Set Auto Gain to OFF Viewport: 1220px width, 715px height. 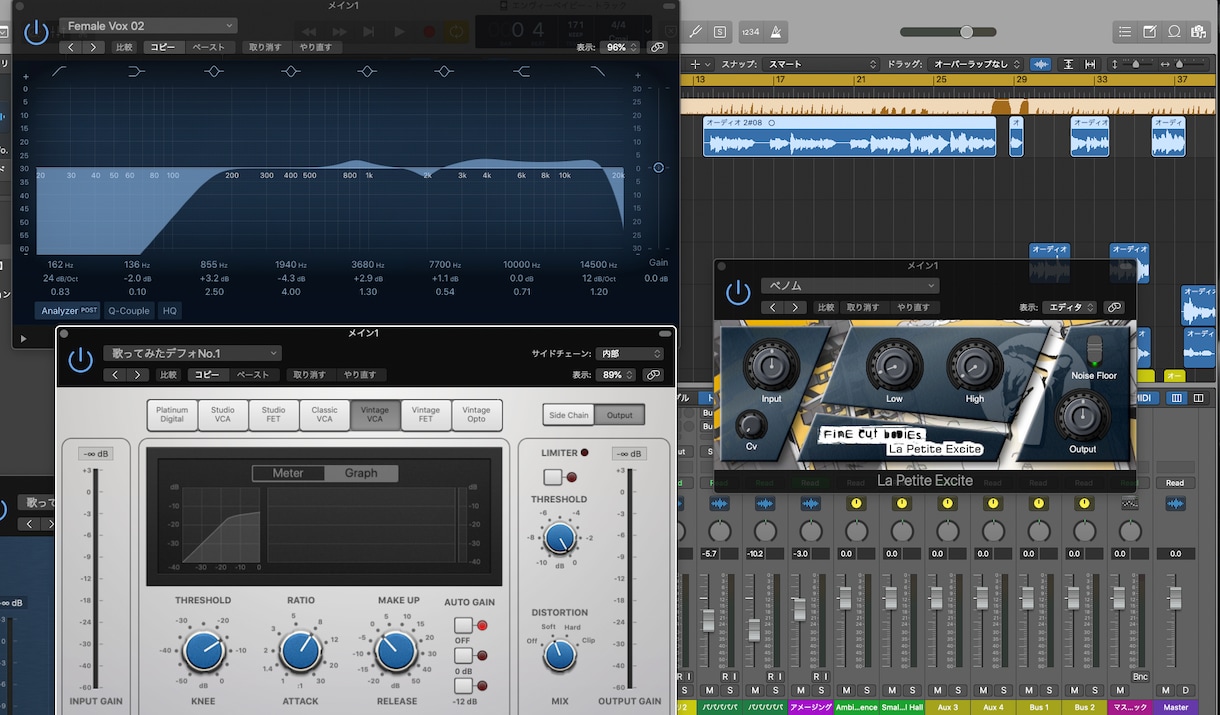463,626
